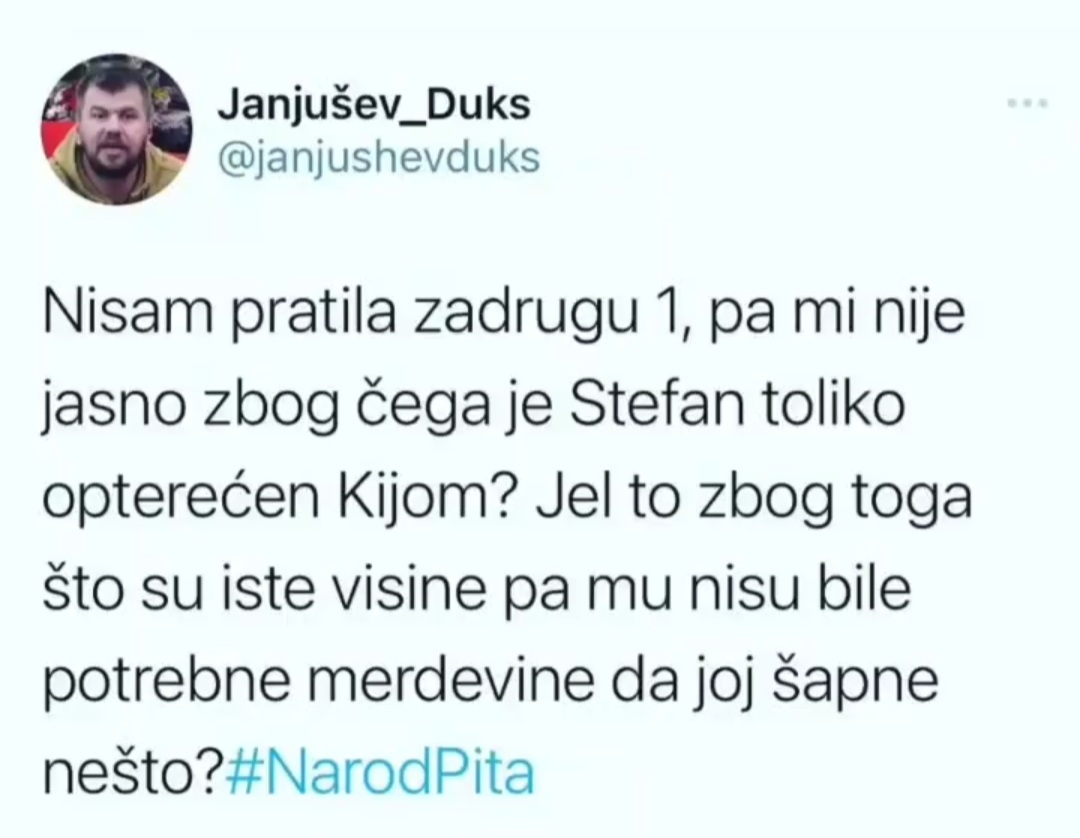Open the three-dot more options menu
1080x838 pixels.
click(1027, 104)
